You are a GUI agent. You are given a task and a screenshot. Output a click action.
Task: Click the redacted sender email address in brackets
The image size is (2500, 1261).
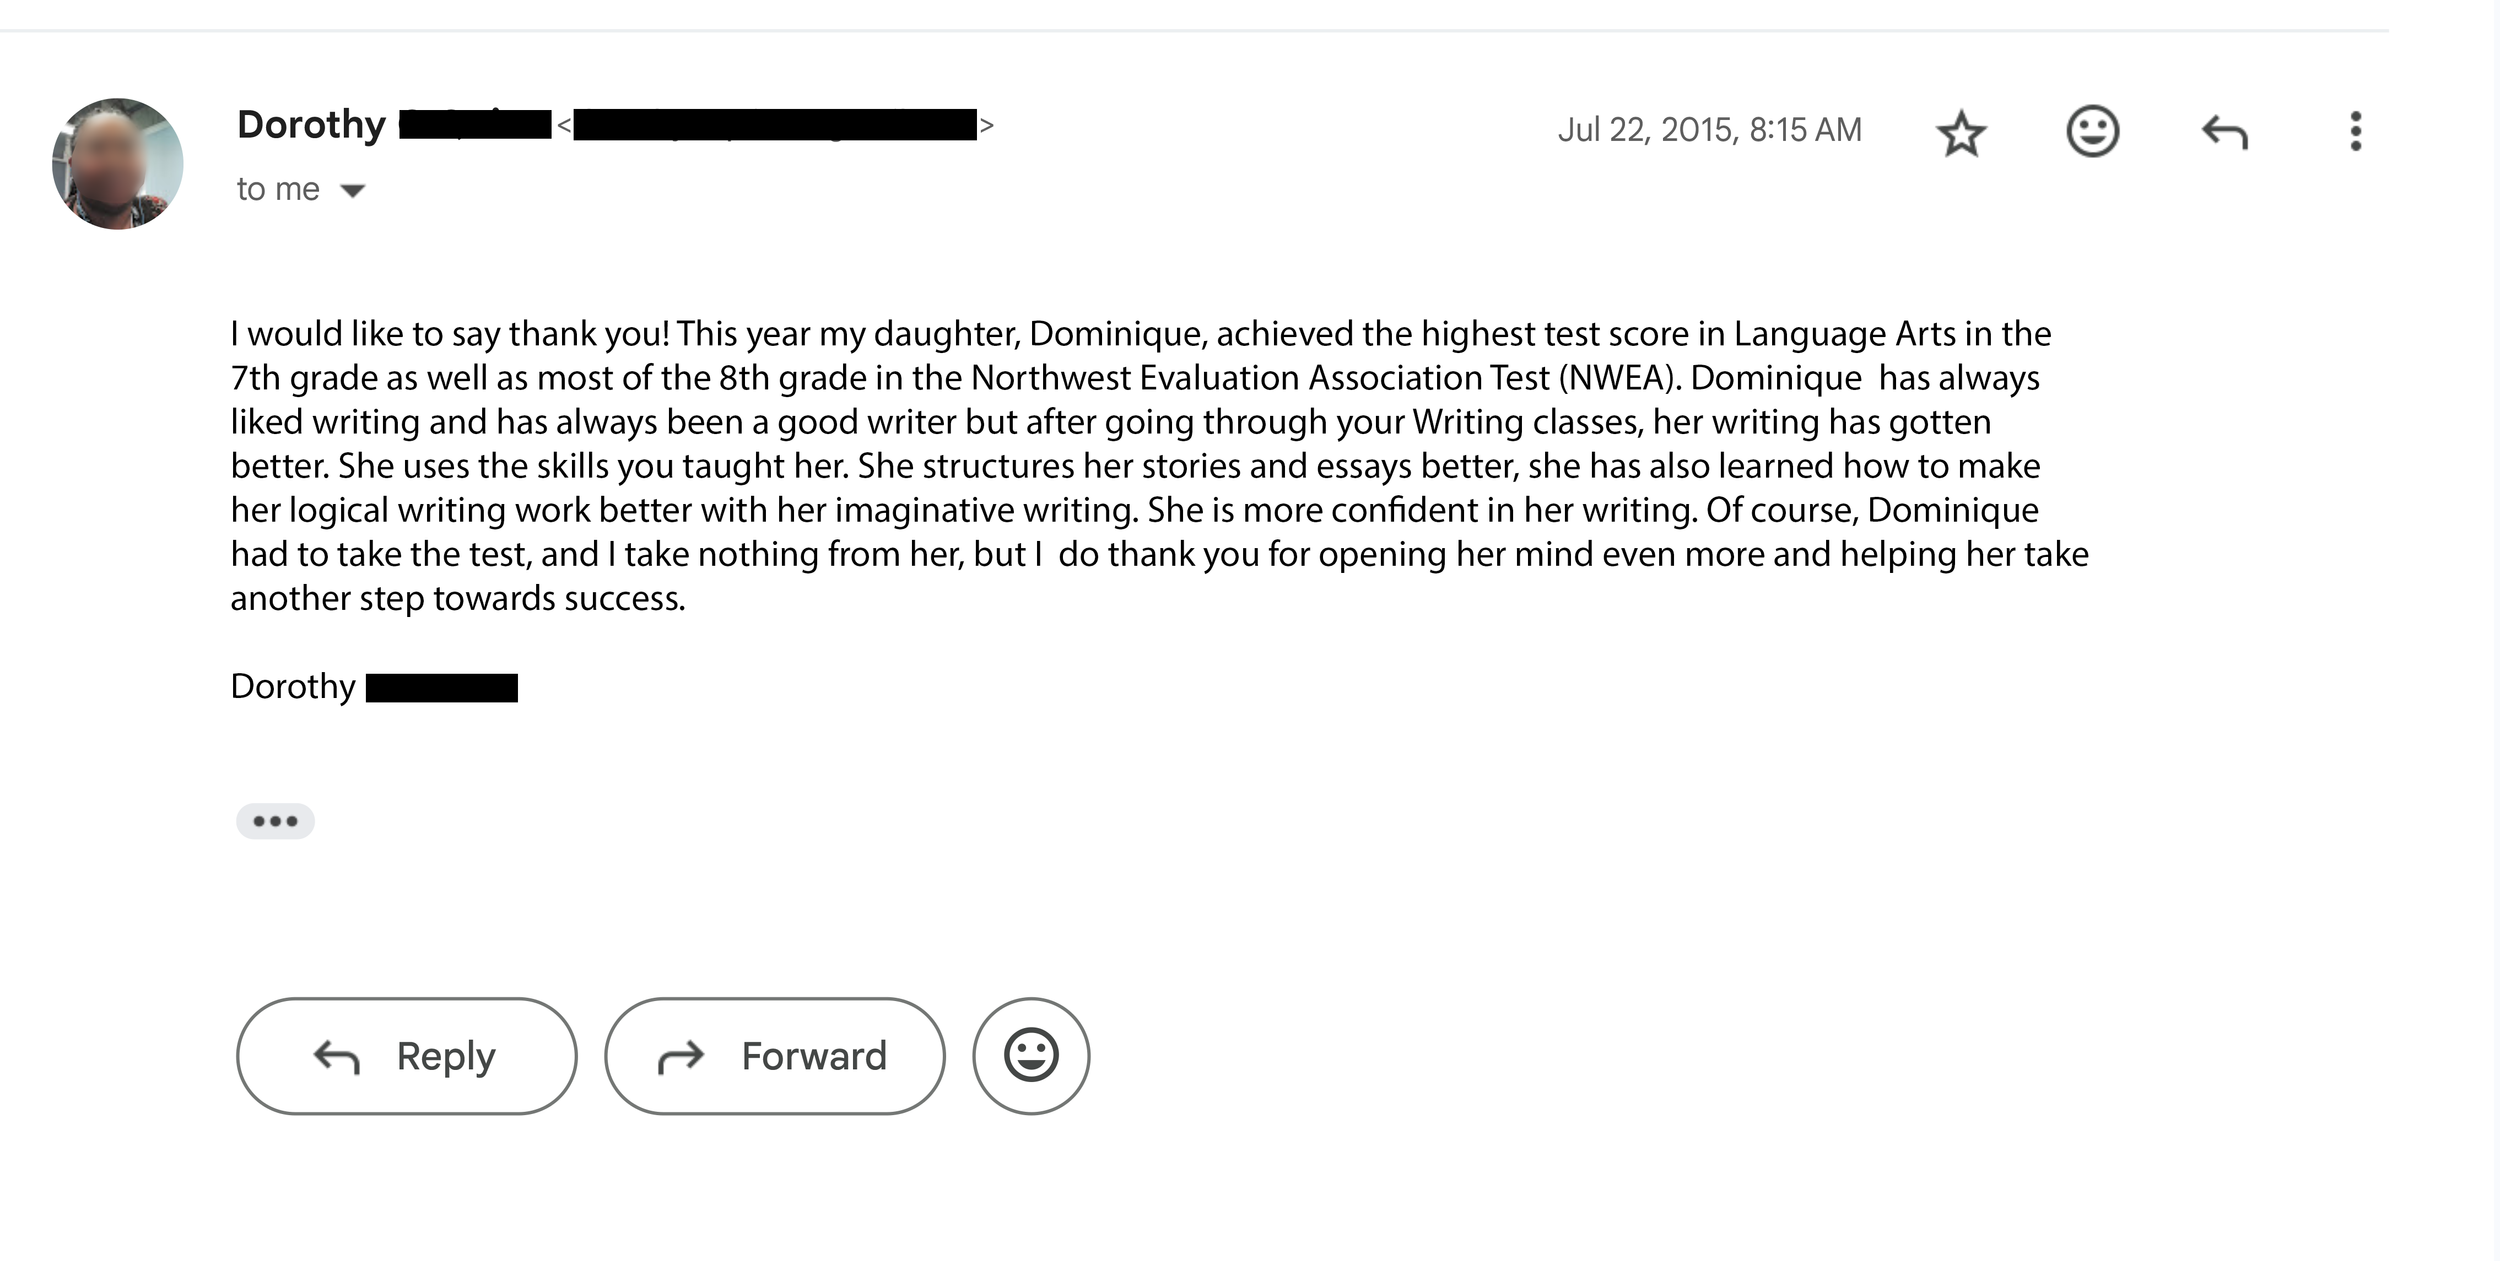click(x=775, y=125)
